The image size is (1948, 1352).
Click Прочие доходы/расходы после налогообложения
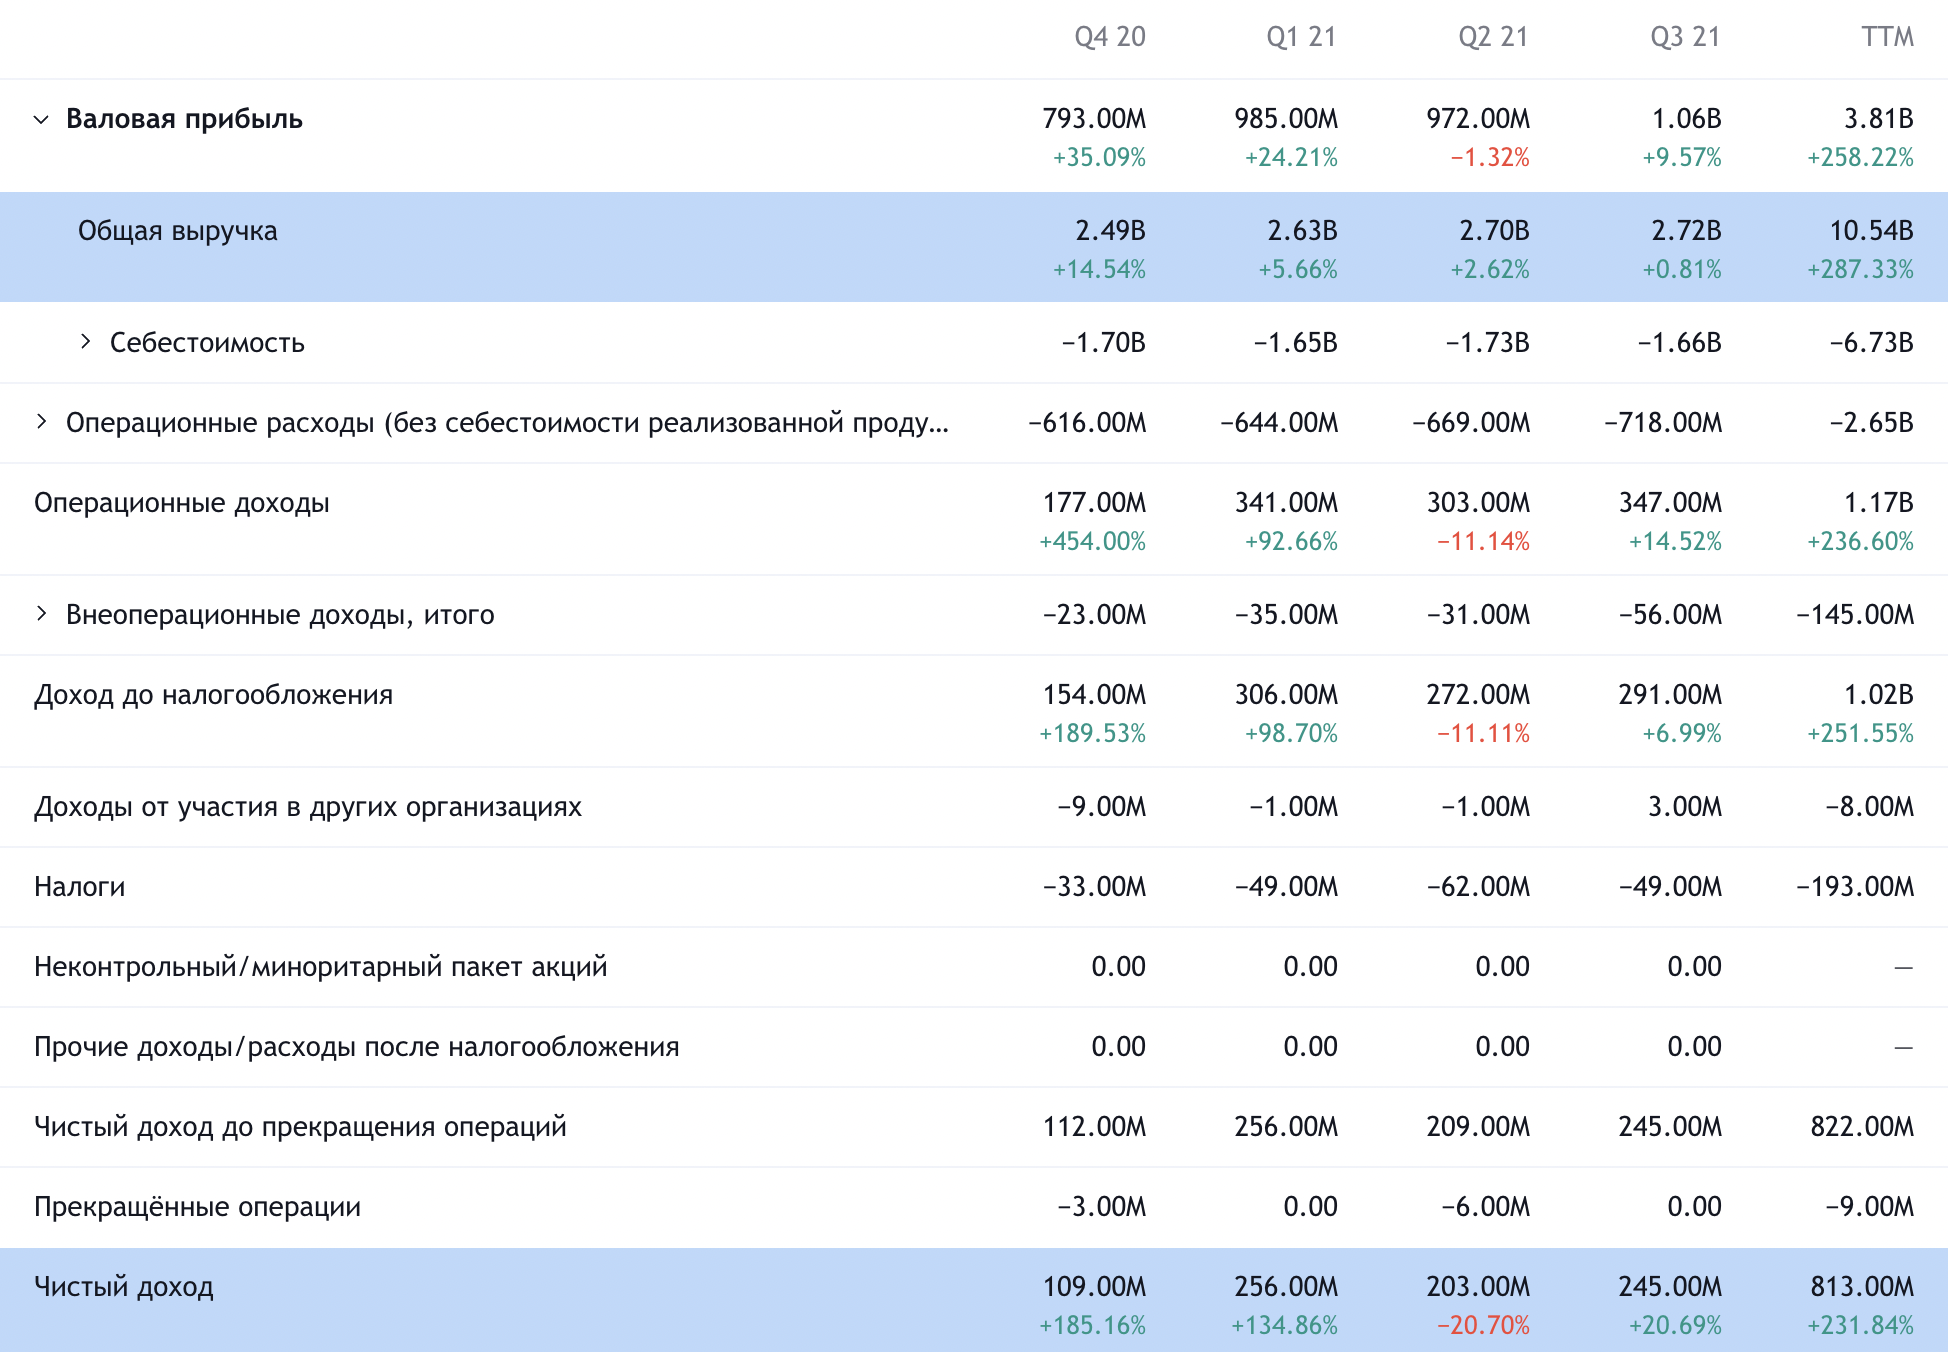coord(357,1047)
